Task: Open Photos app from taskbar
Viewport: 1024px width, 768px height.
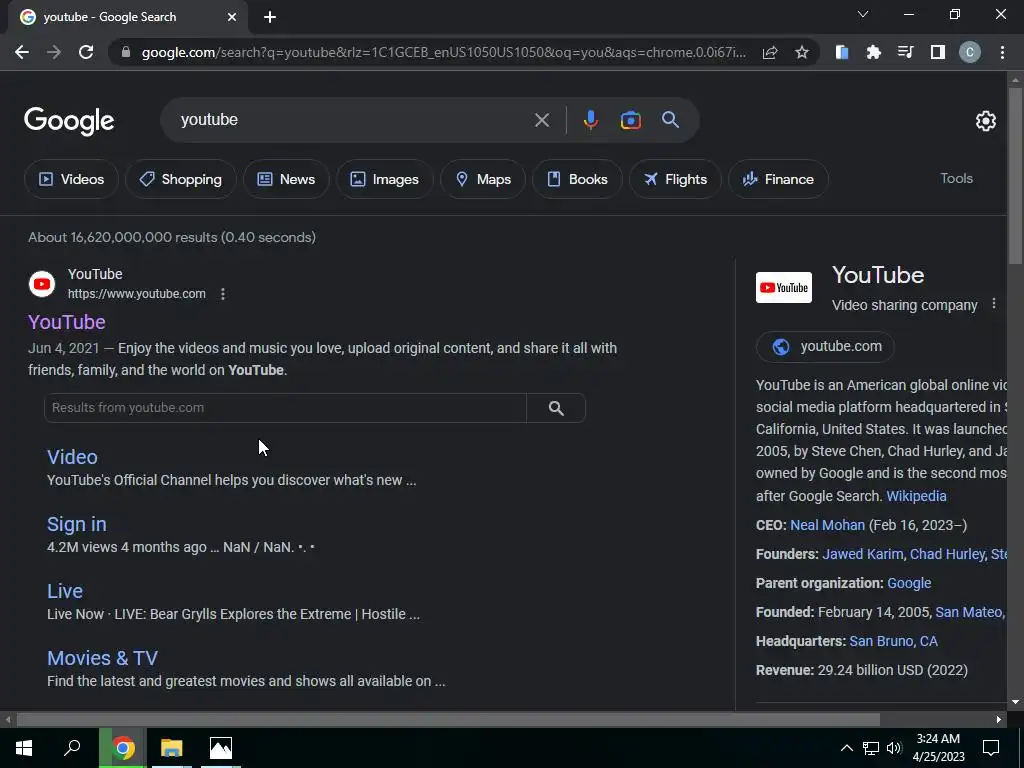Action: pos(221,748)
